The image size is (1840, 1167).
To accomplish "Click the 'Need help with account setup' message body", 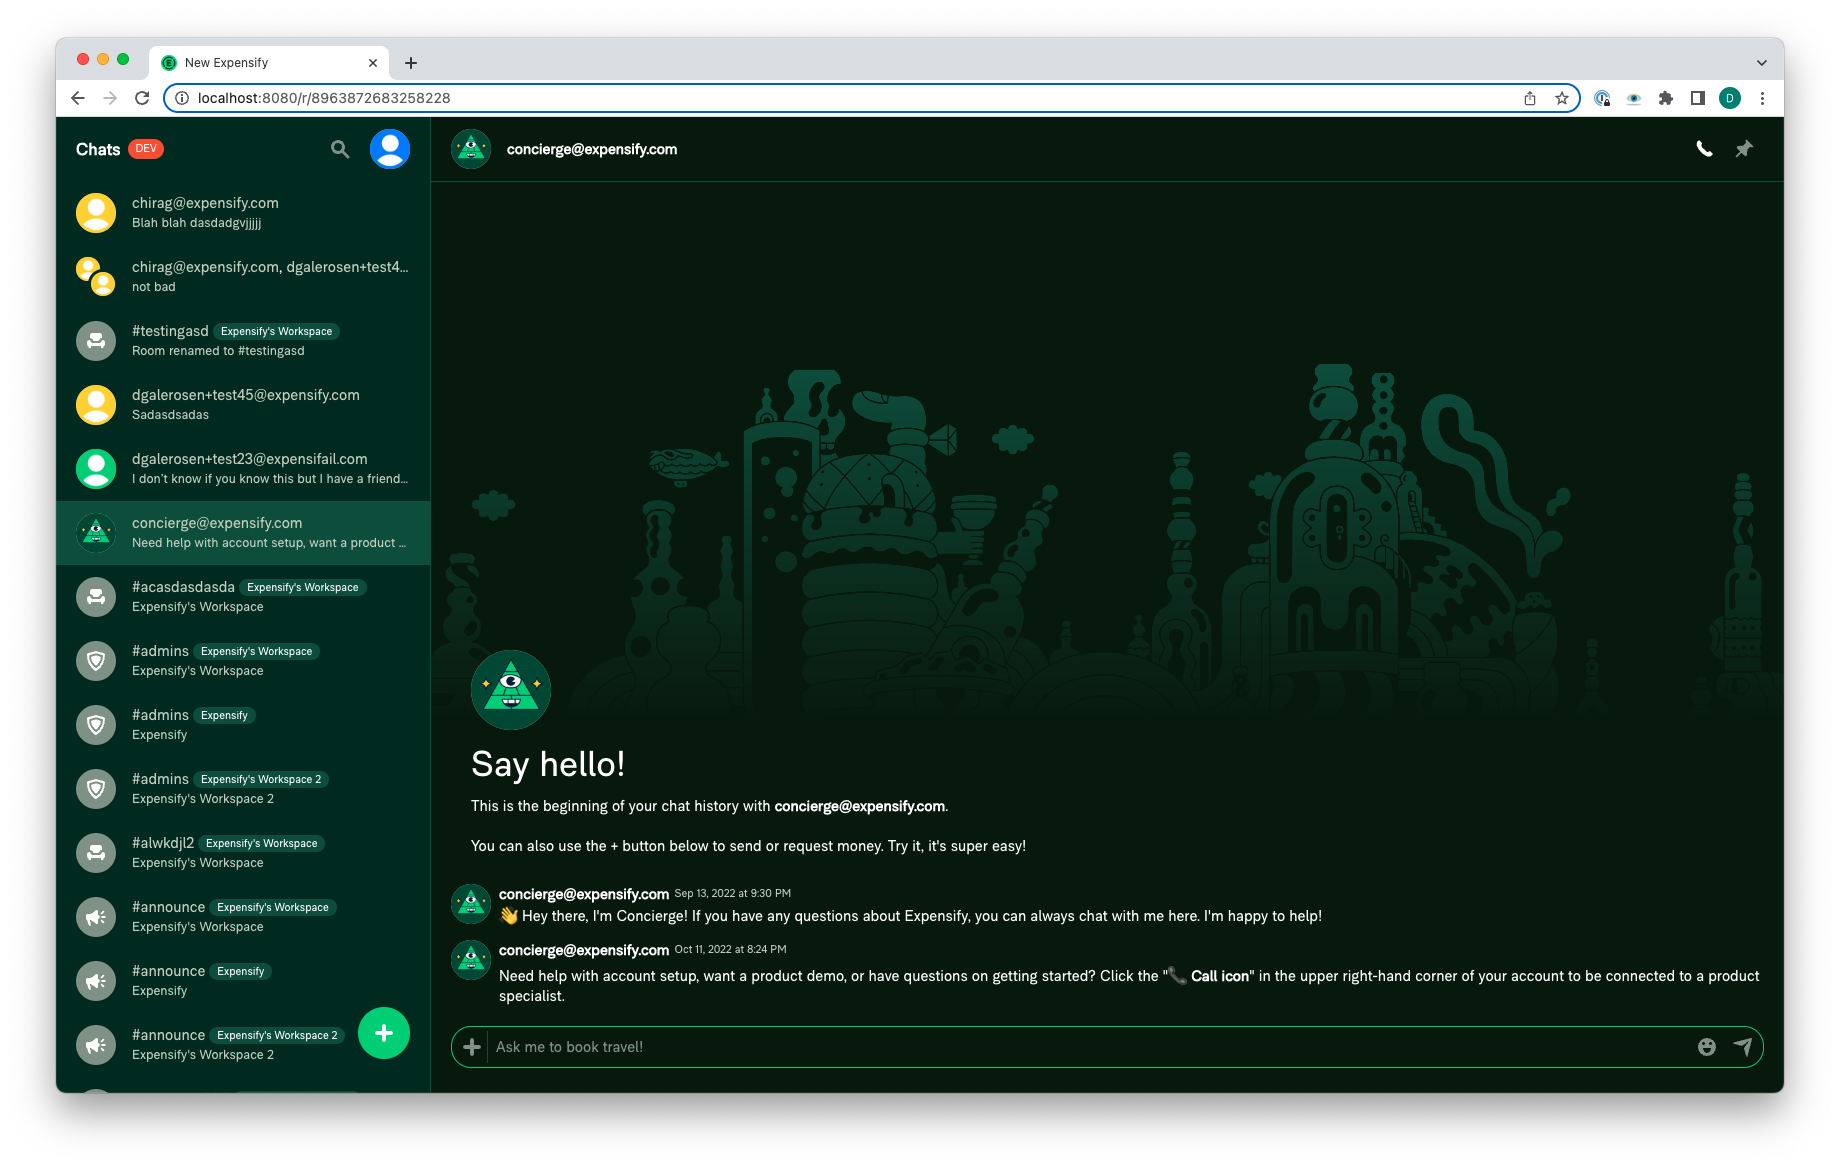I will (1129, 986).
